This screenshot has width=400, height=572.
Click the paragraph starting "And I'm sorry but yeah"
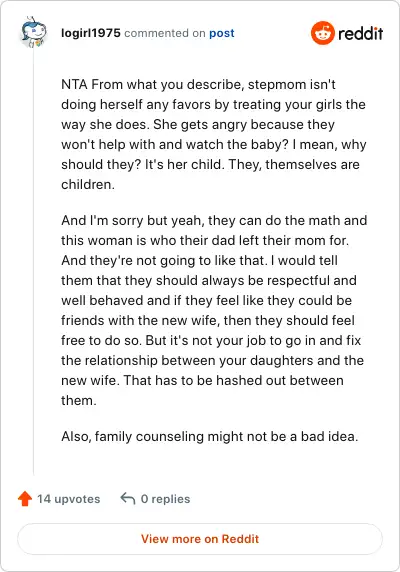tap(214, 310)
